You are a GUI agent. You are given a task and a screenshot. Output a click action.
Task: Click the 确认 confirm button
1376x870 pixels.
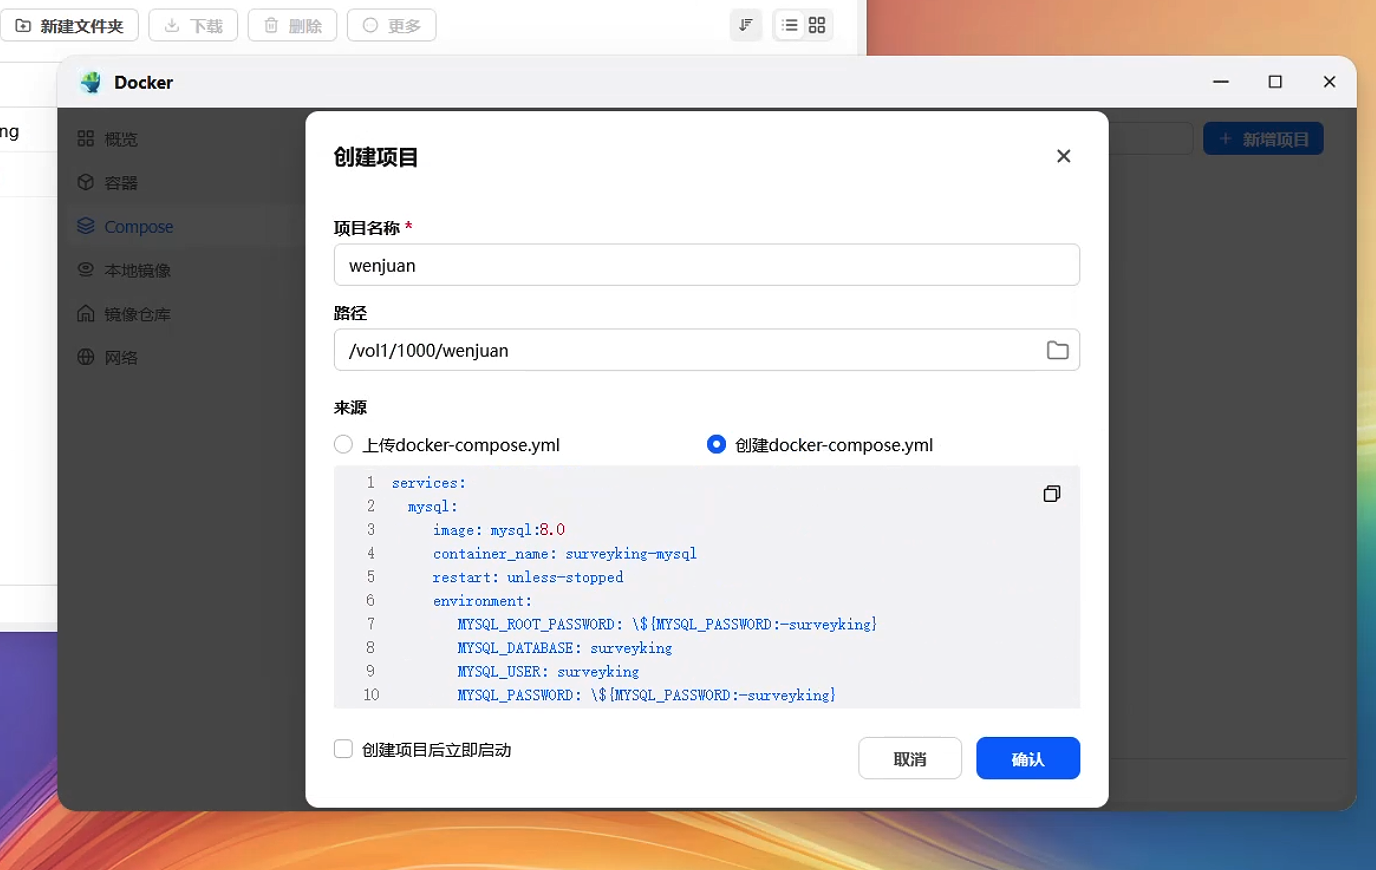1028,758
